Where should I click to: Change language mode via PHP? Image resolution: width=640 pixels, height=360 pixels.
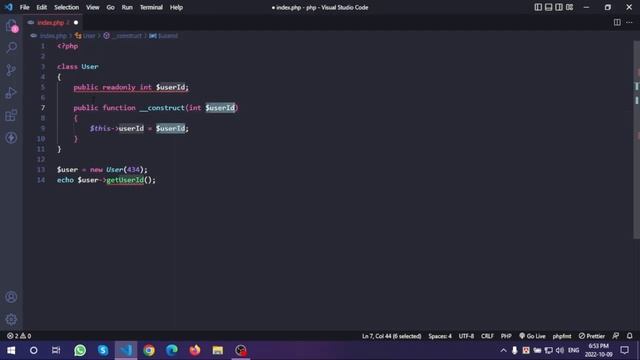[x=506, y=336]
